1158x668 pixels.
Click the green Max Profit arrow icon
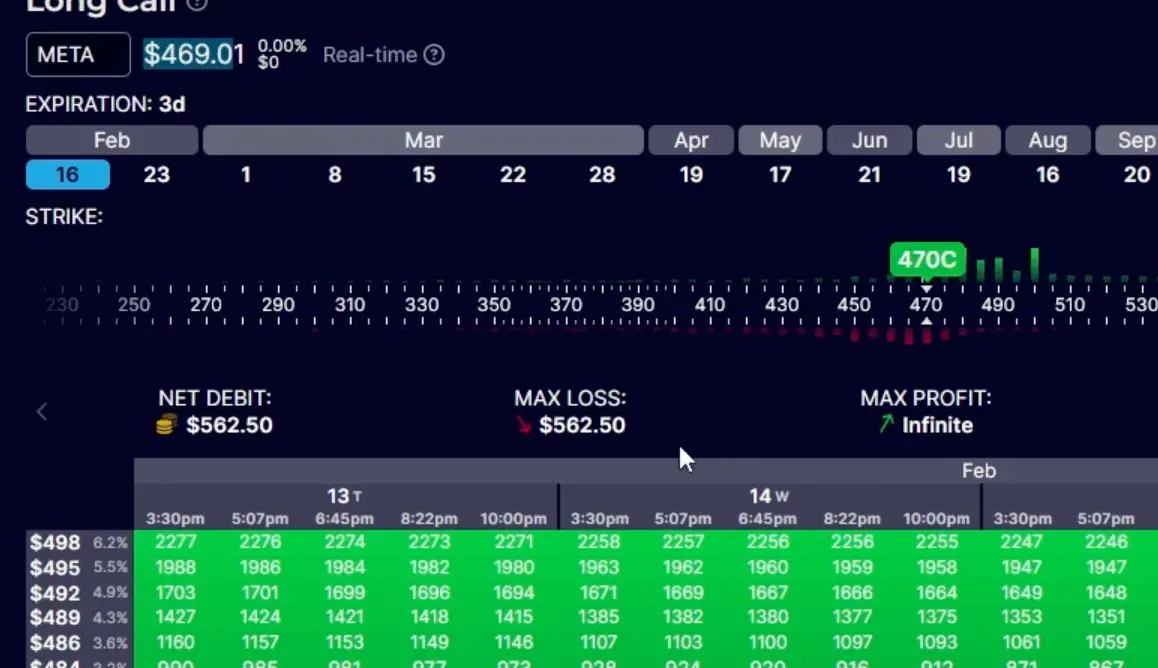[x=886, y=425]
